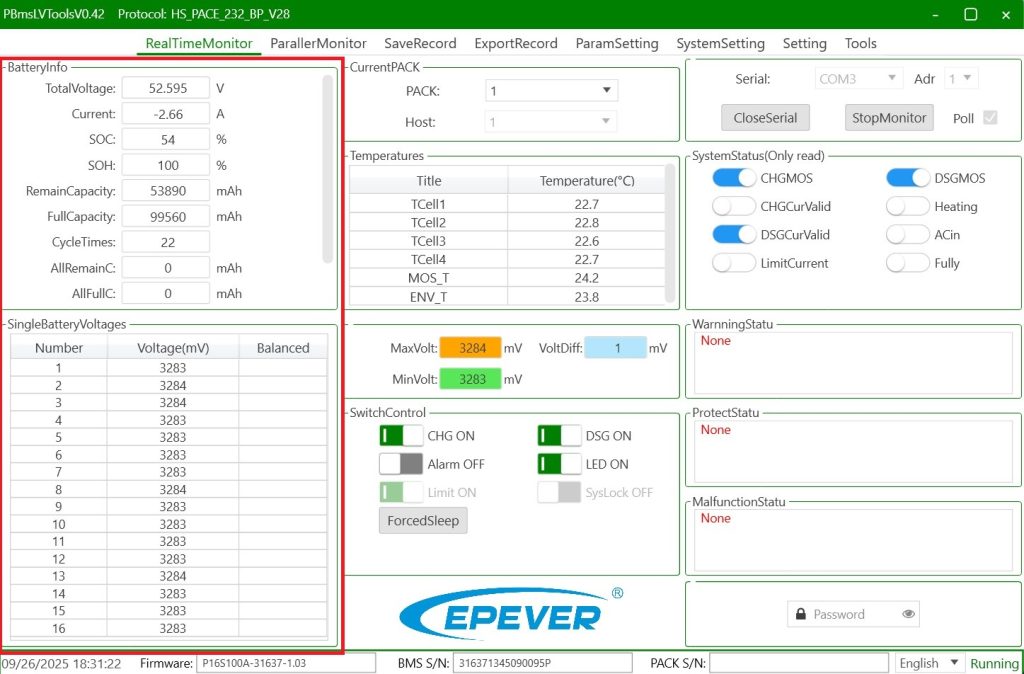
Task: Switch to the ParallerMonitor tab
Action: pyautogui.click(x=318, y=44)
